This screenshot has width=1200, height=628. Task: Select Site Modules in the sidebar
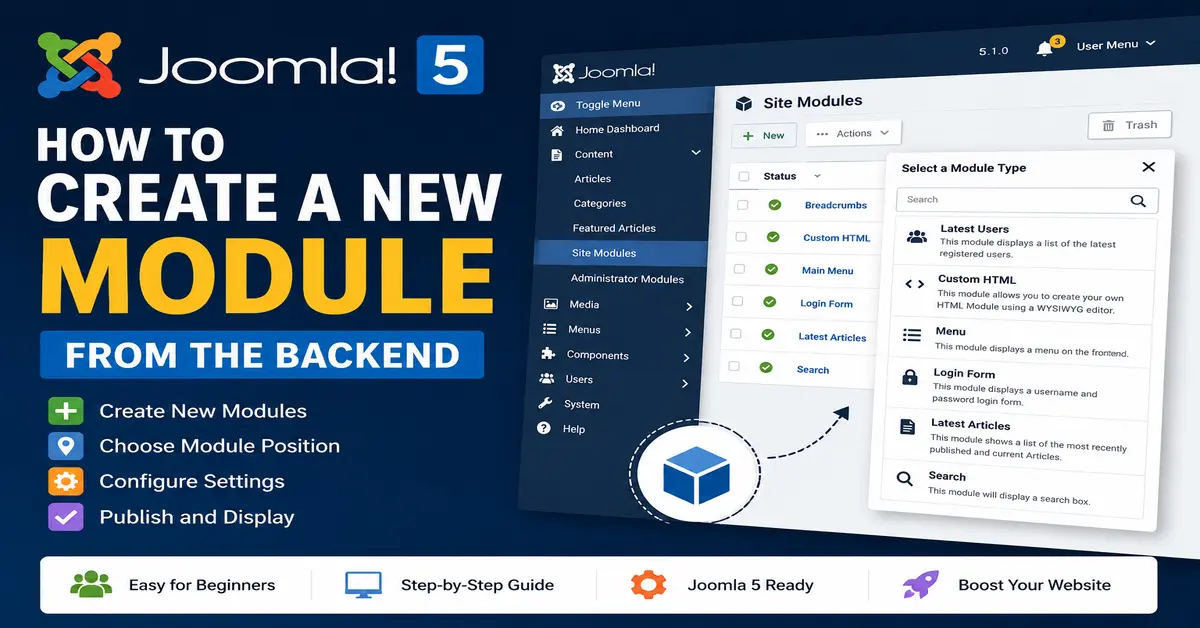click(x=604, y=253)
